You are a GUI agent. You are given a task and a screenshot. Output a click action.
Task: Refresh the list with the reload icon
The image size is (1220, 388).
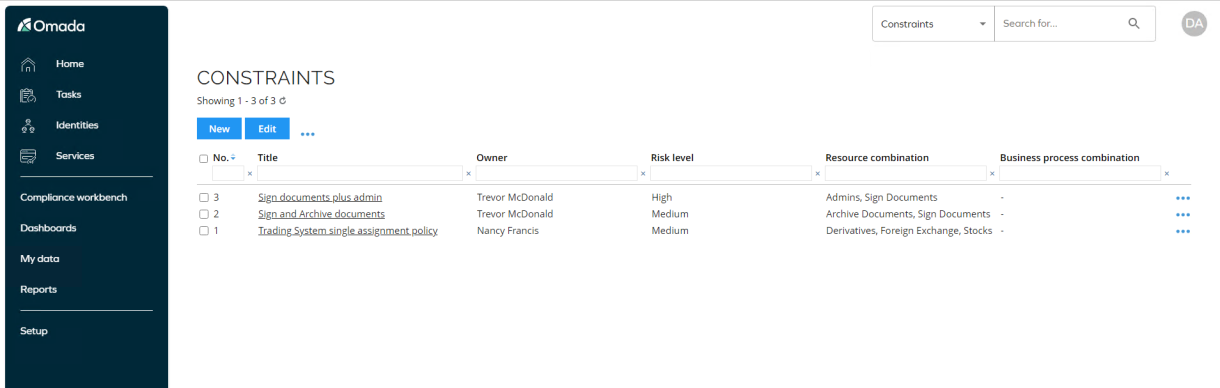coord(283,101)
